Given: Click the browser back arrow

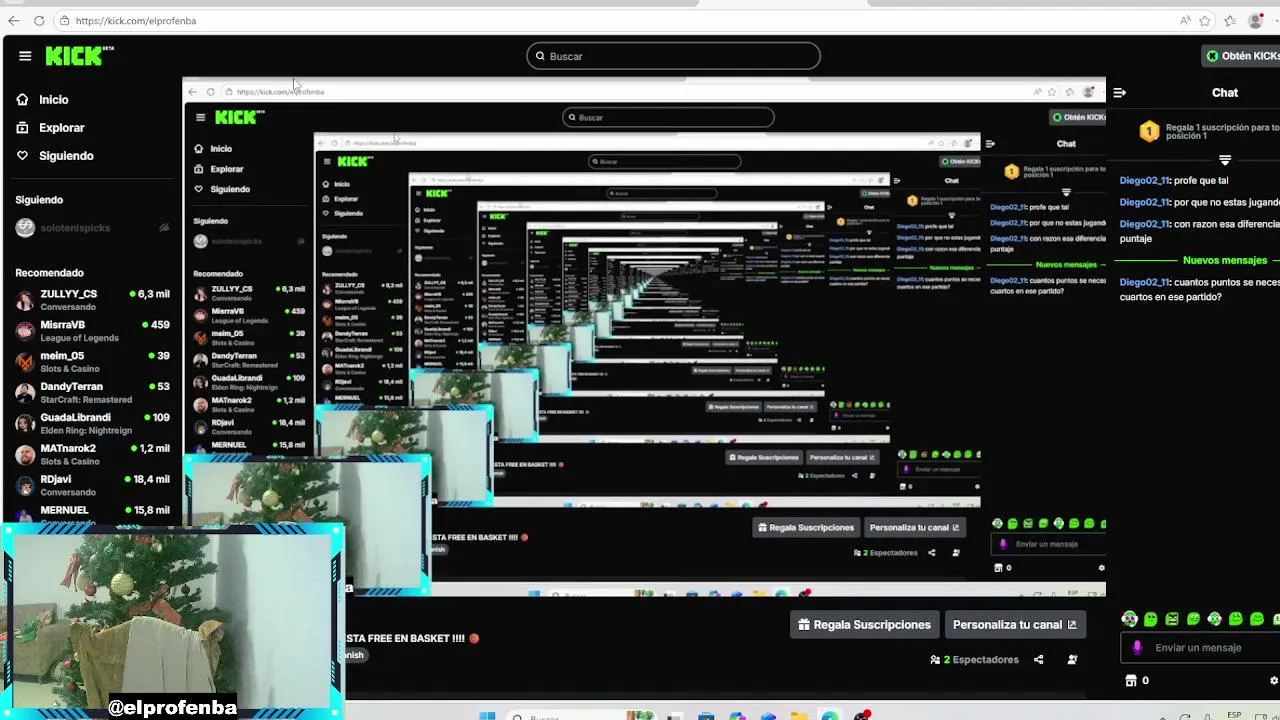Looking at the screenshot, I should tap(14, 20).
